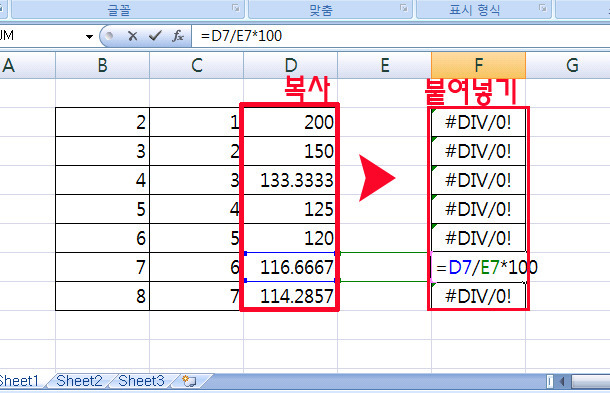Select the cell containing 116.6667
Viewport: 610px width, 393px height.
click(x=290, y=267)
